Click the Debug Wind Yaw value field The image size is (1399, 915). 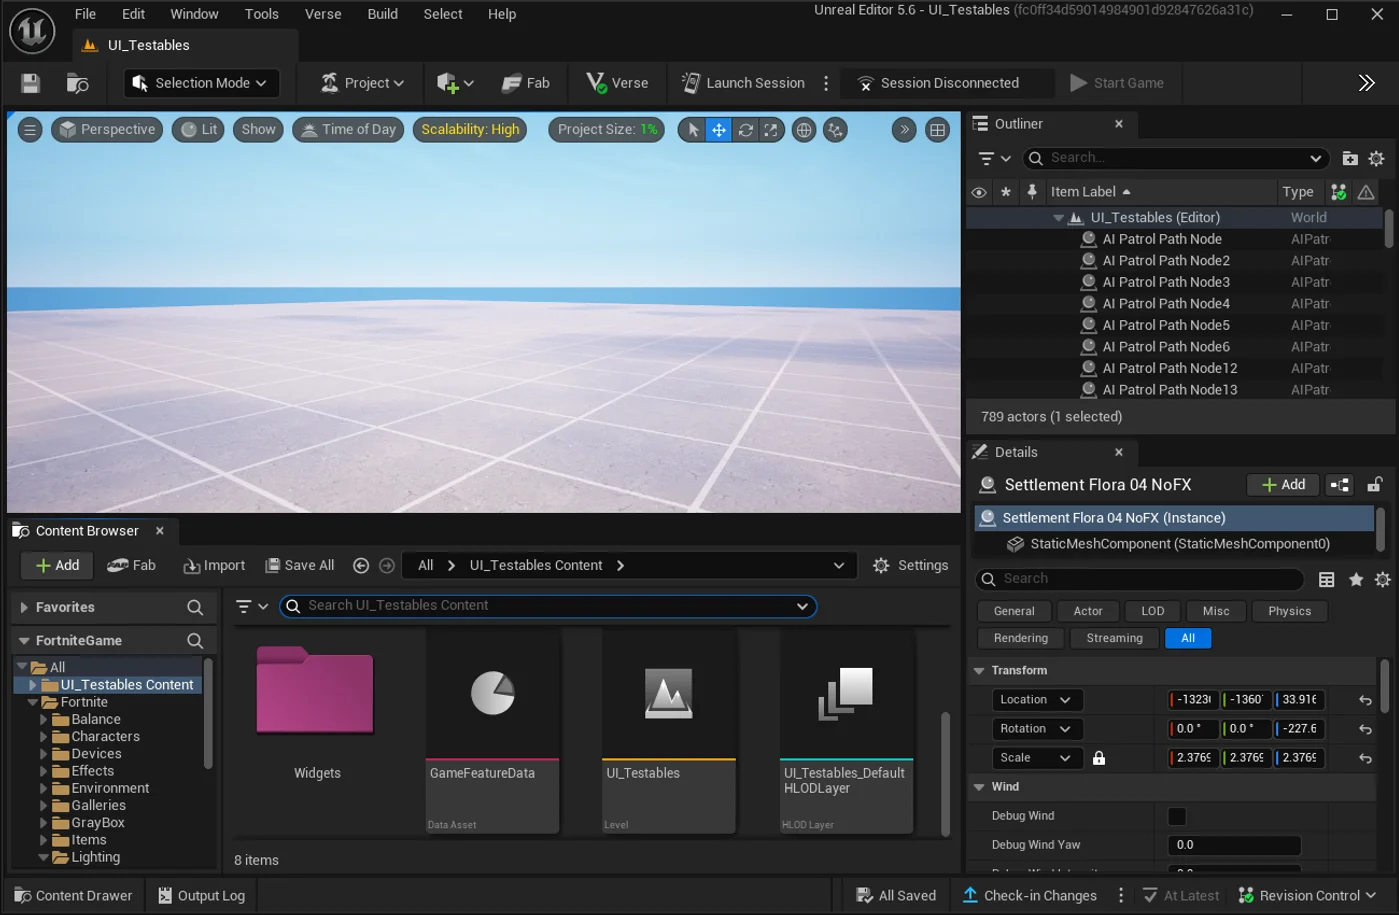(1234, 845)
